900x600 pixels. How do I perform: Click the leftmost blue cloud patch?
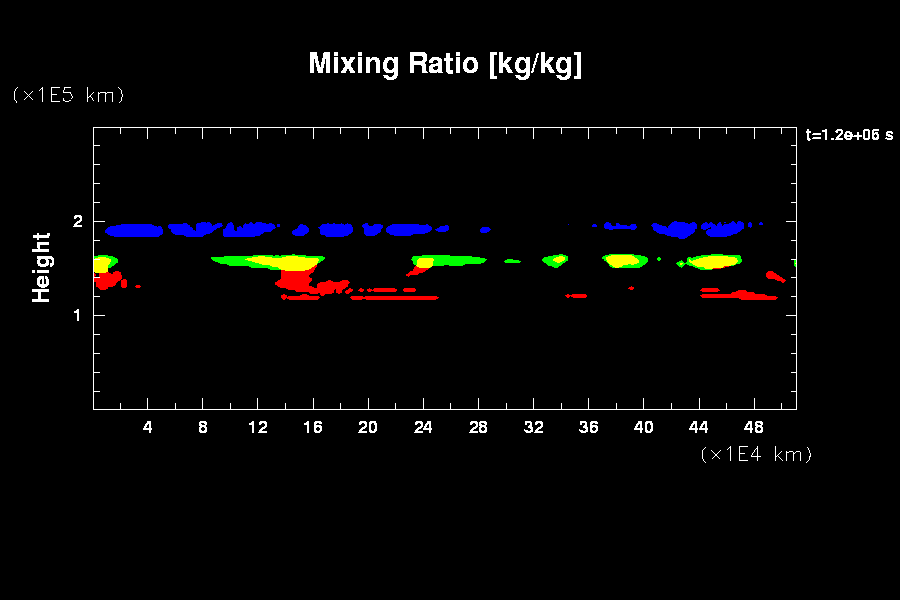tap(134, 231)
